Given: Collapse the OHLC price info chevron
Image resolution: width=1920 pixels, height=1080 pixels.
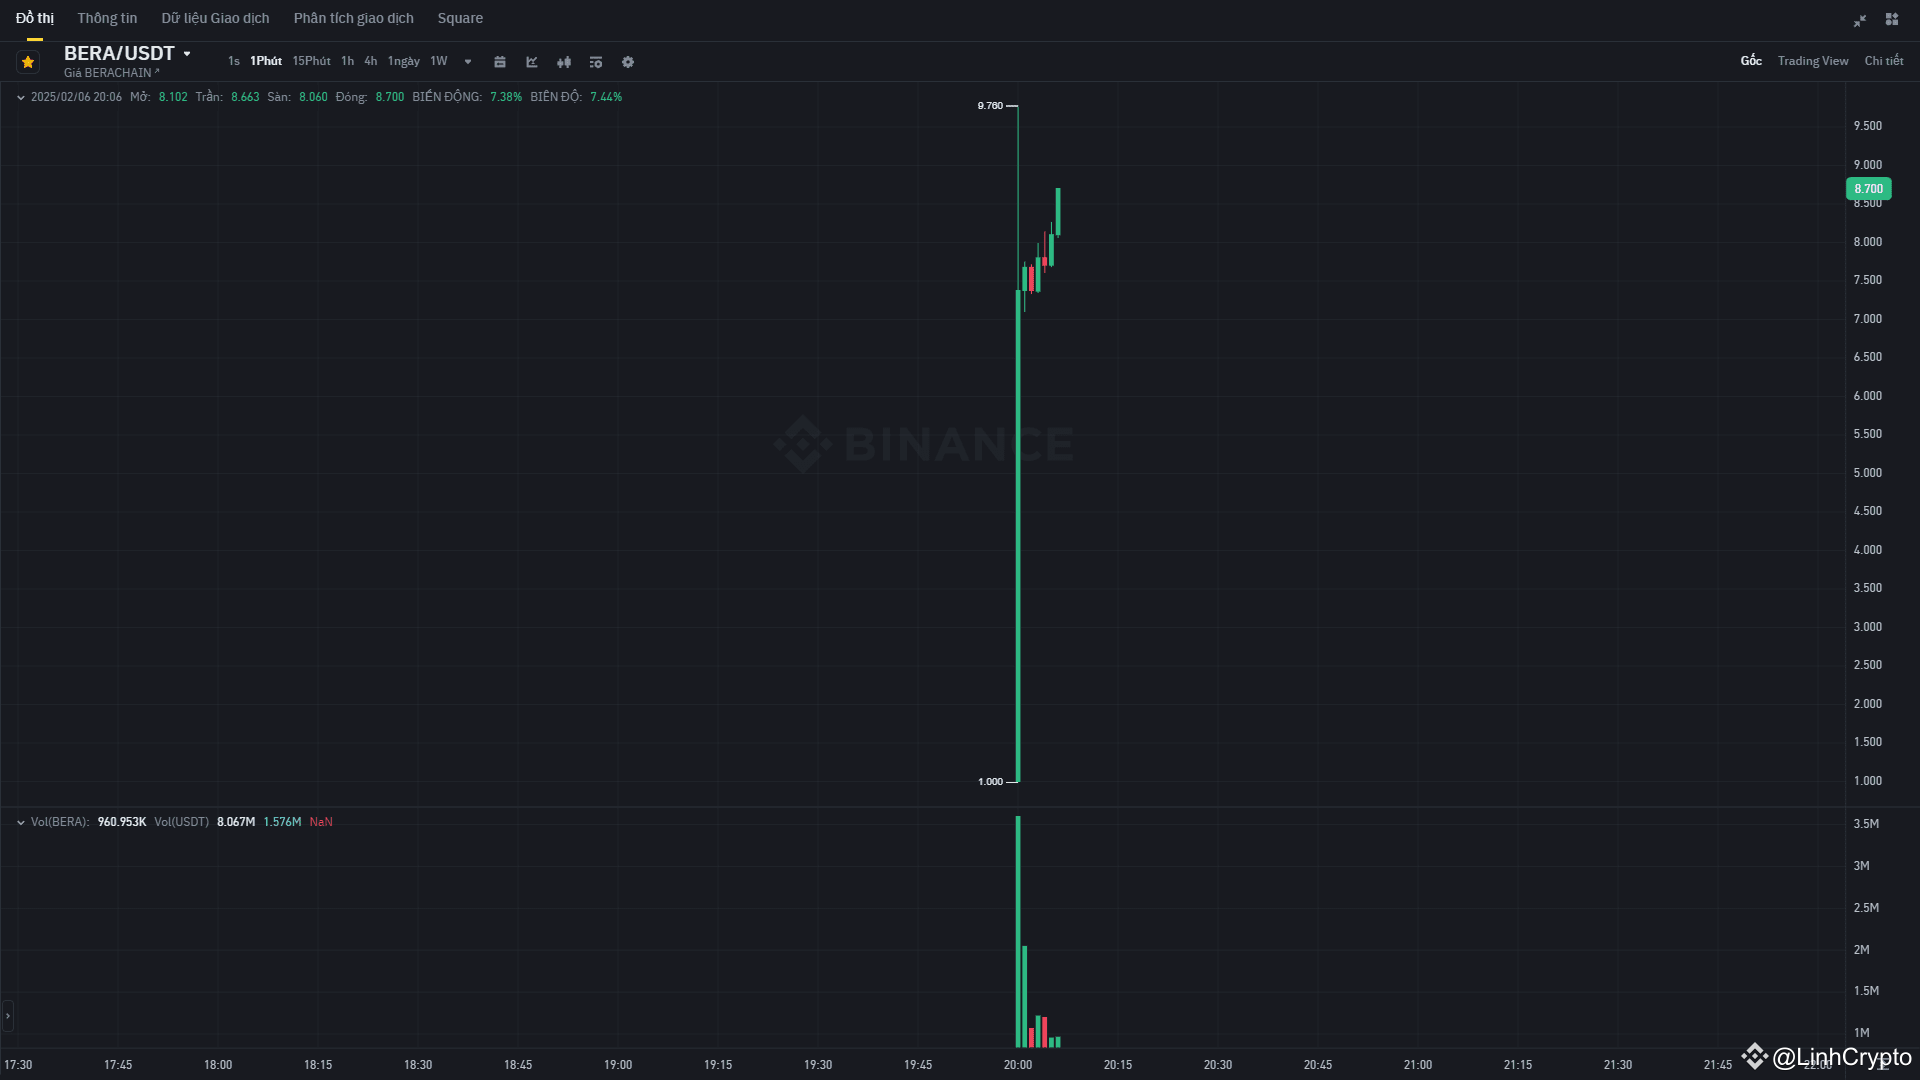Looking at the screenshot, I should click(x=21, y=97).
